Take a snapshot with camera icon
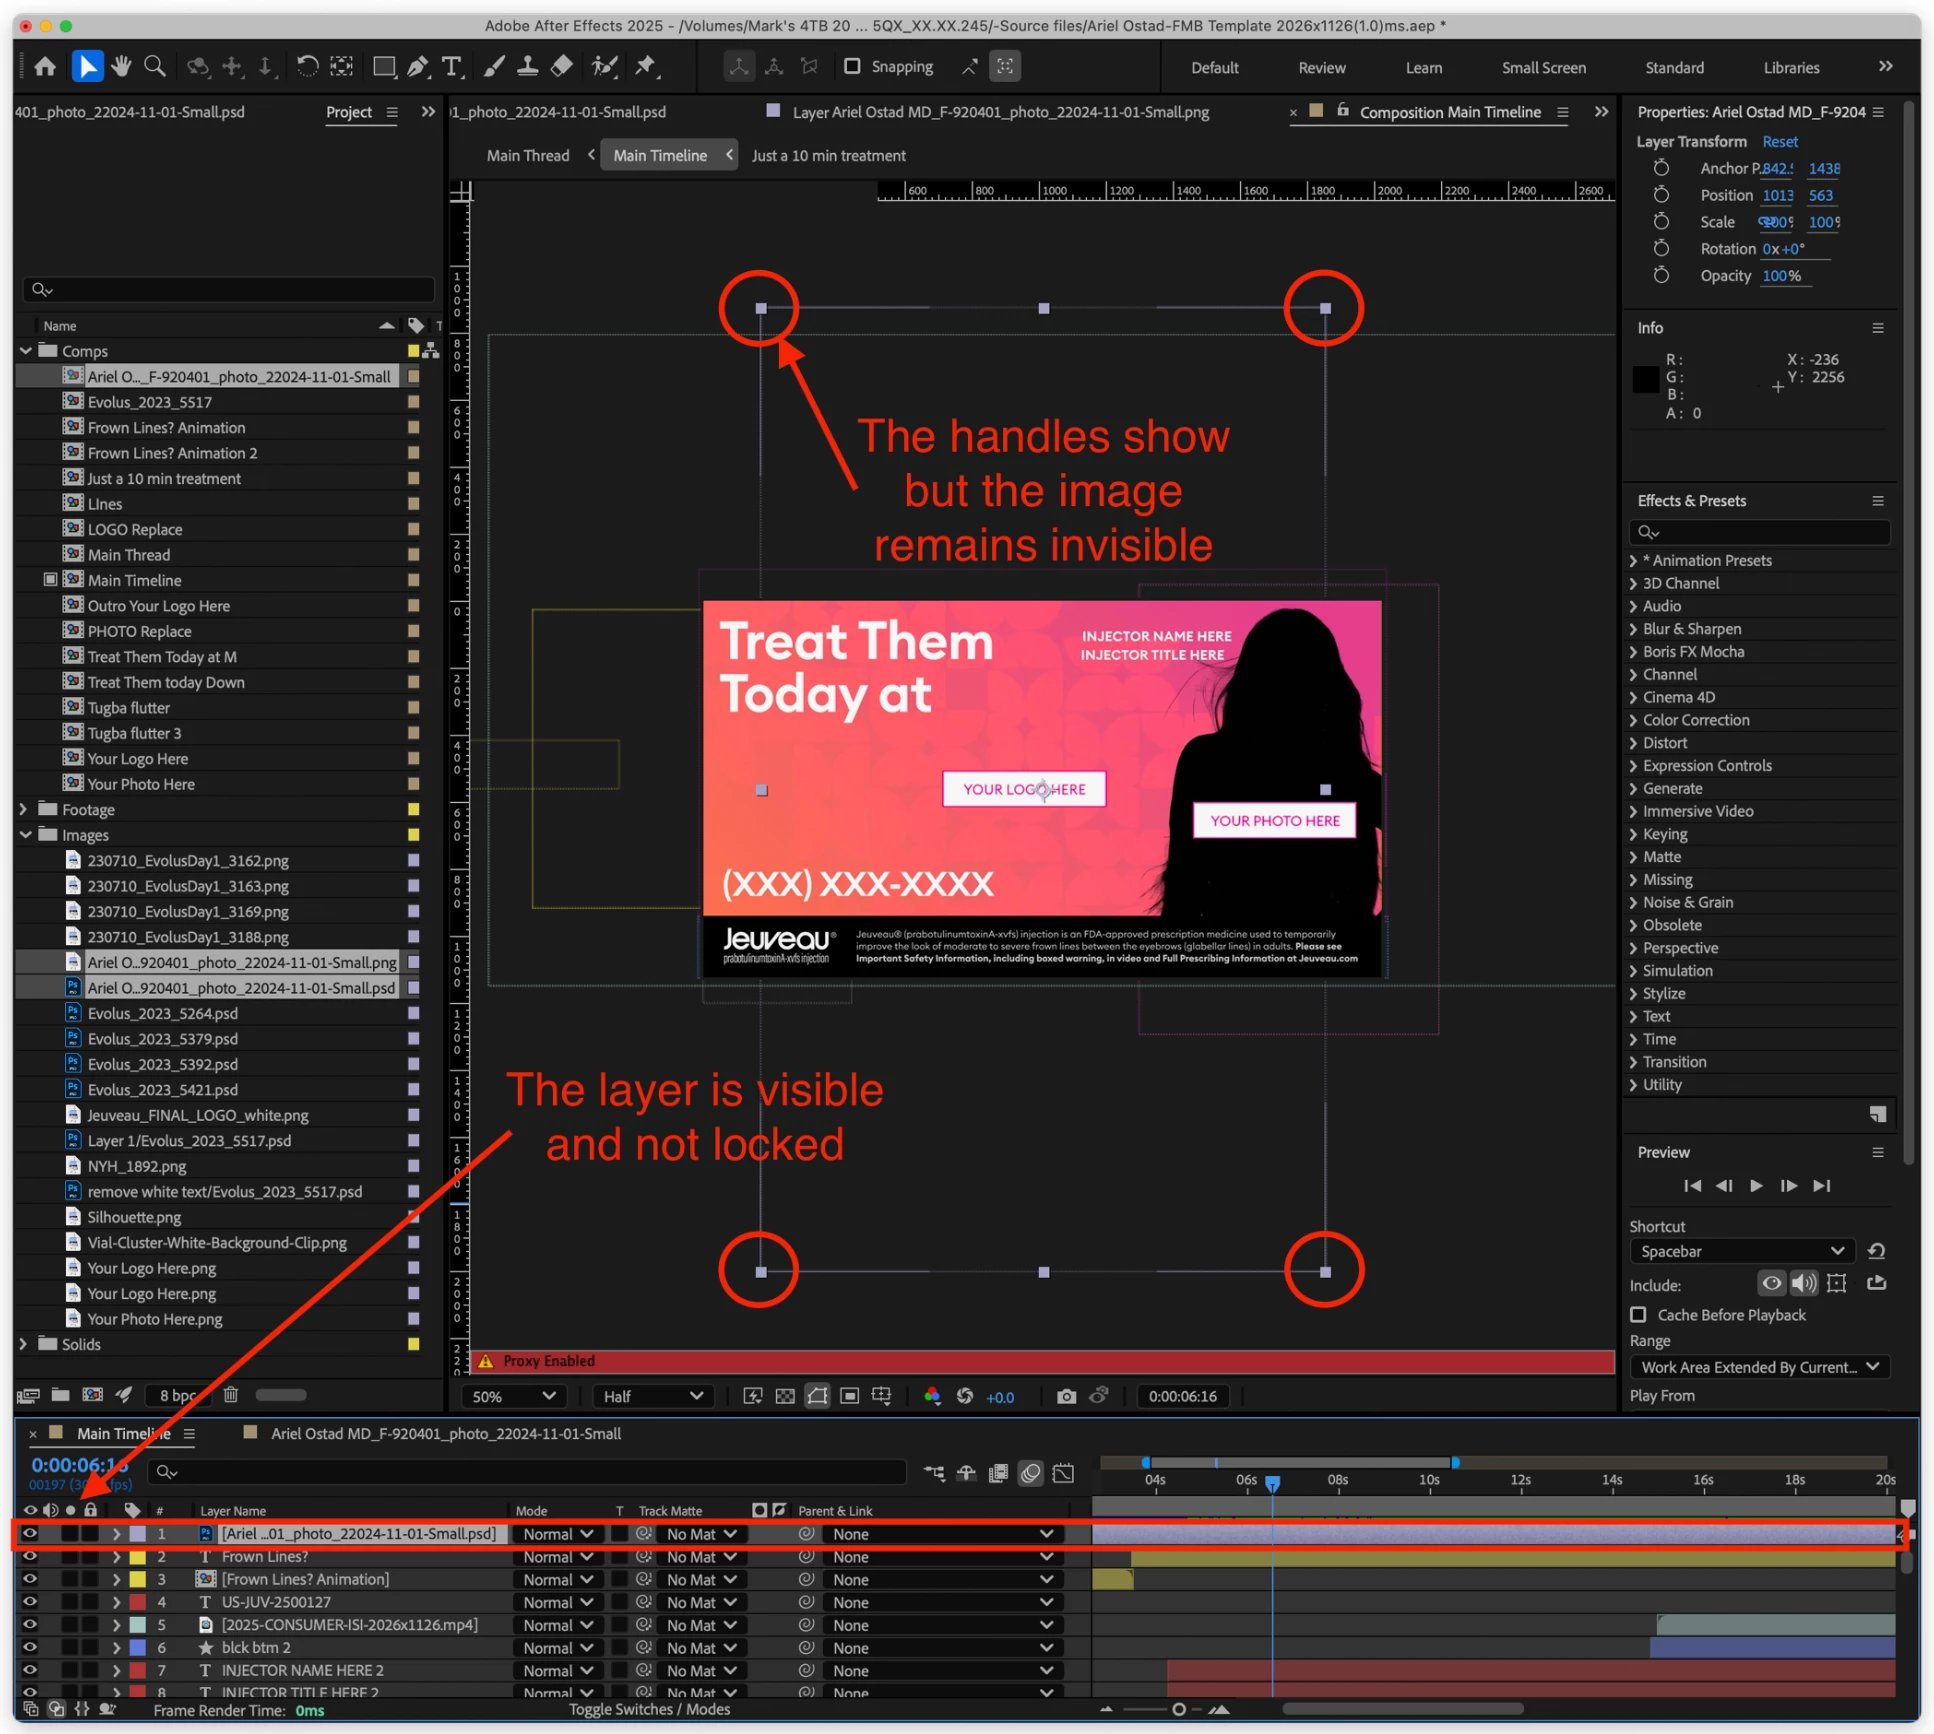The image size is (1934, 1734). 1066,1396
